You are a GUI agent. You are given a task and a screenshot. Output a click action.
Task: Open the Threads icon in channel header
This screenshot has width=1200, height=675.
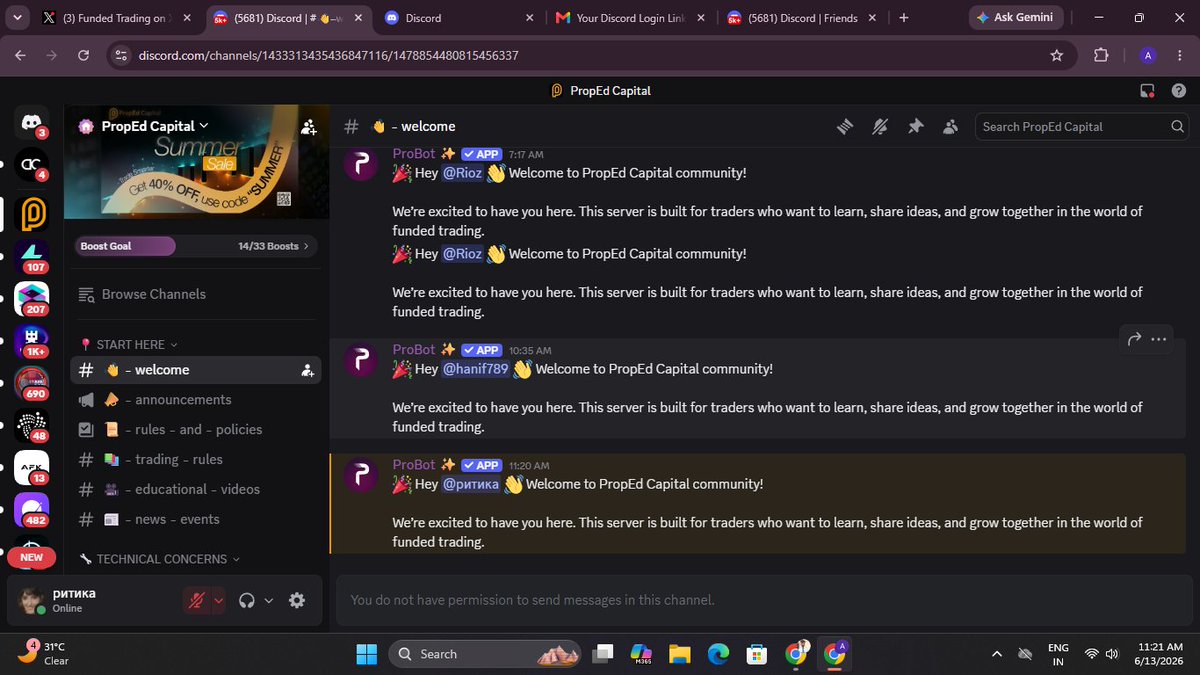click(x=845, y=127)
